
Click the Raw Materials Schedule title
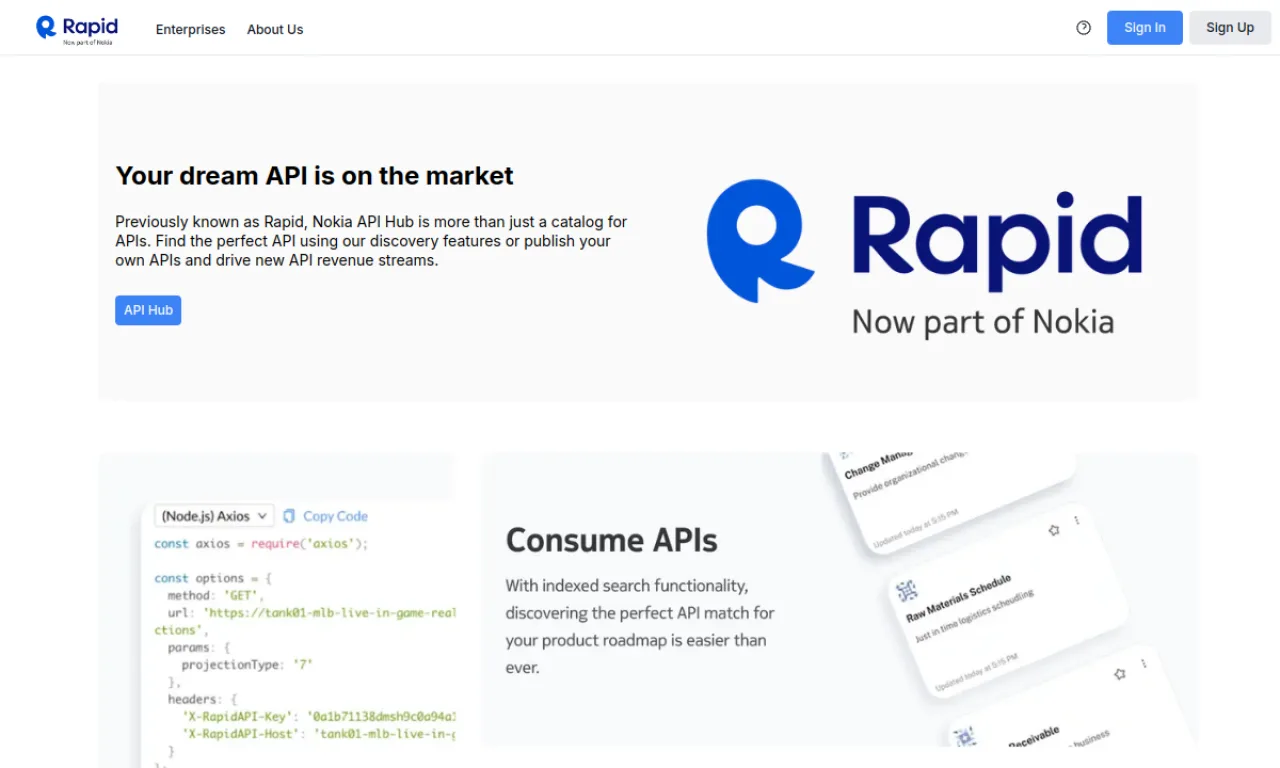(958, 599)
